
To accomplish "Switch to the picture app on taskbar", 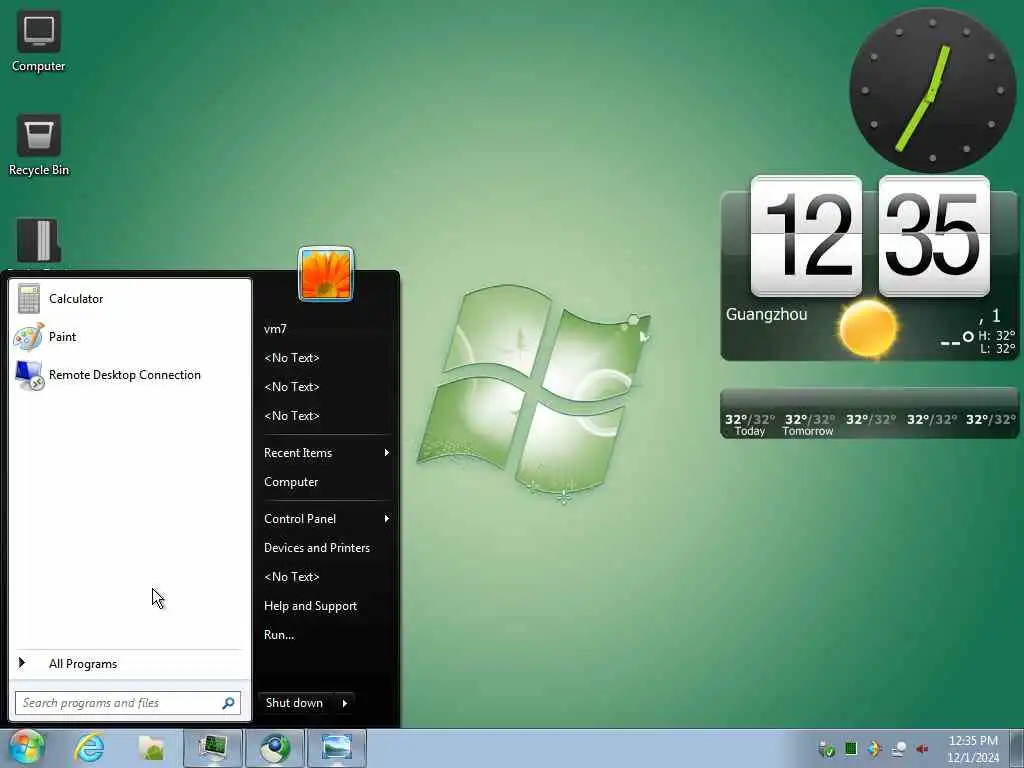I will point(337,748).
